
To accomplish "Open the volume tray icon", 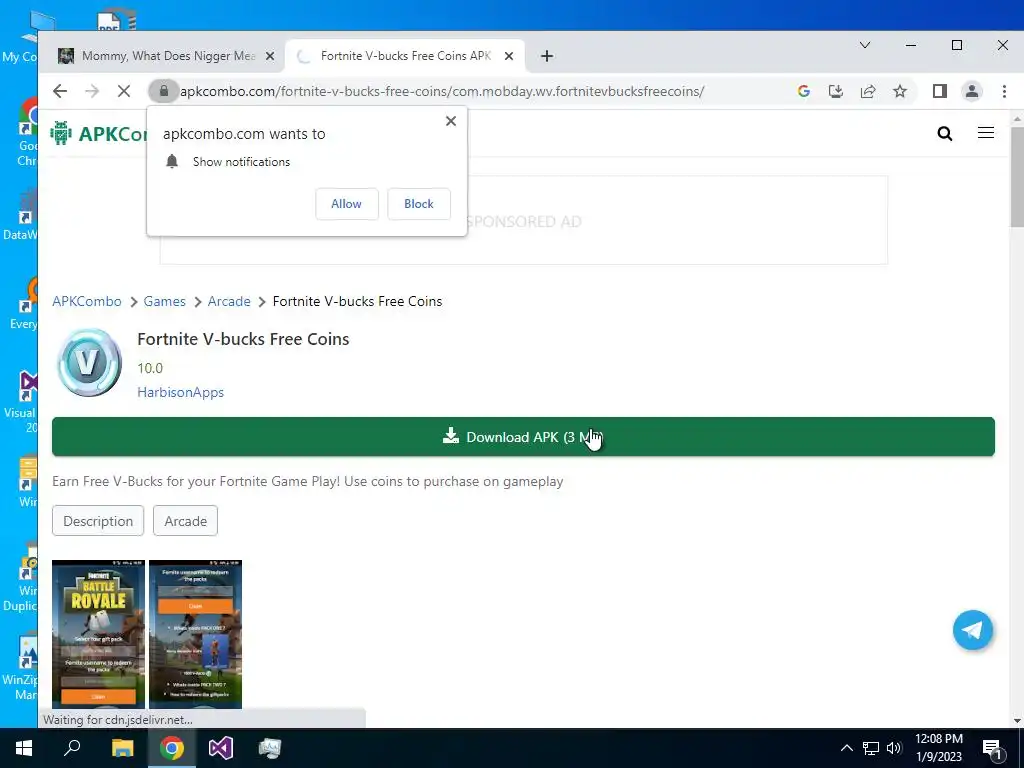I will (894, 748).
